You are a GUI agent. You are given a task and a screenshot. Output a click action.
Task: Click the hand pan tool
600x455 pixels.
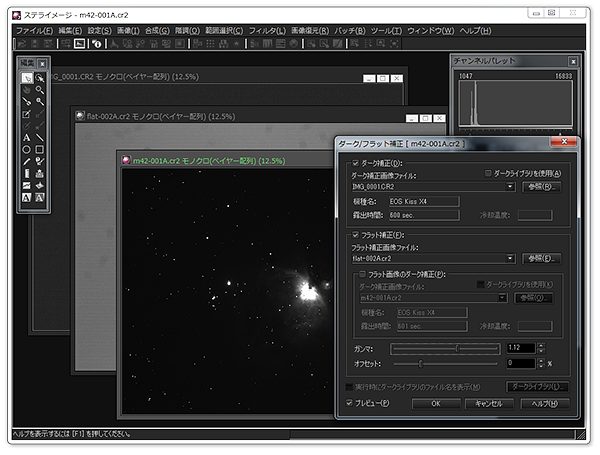click(27, 90)
